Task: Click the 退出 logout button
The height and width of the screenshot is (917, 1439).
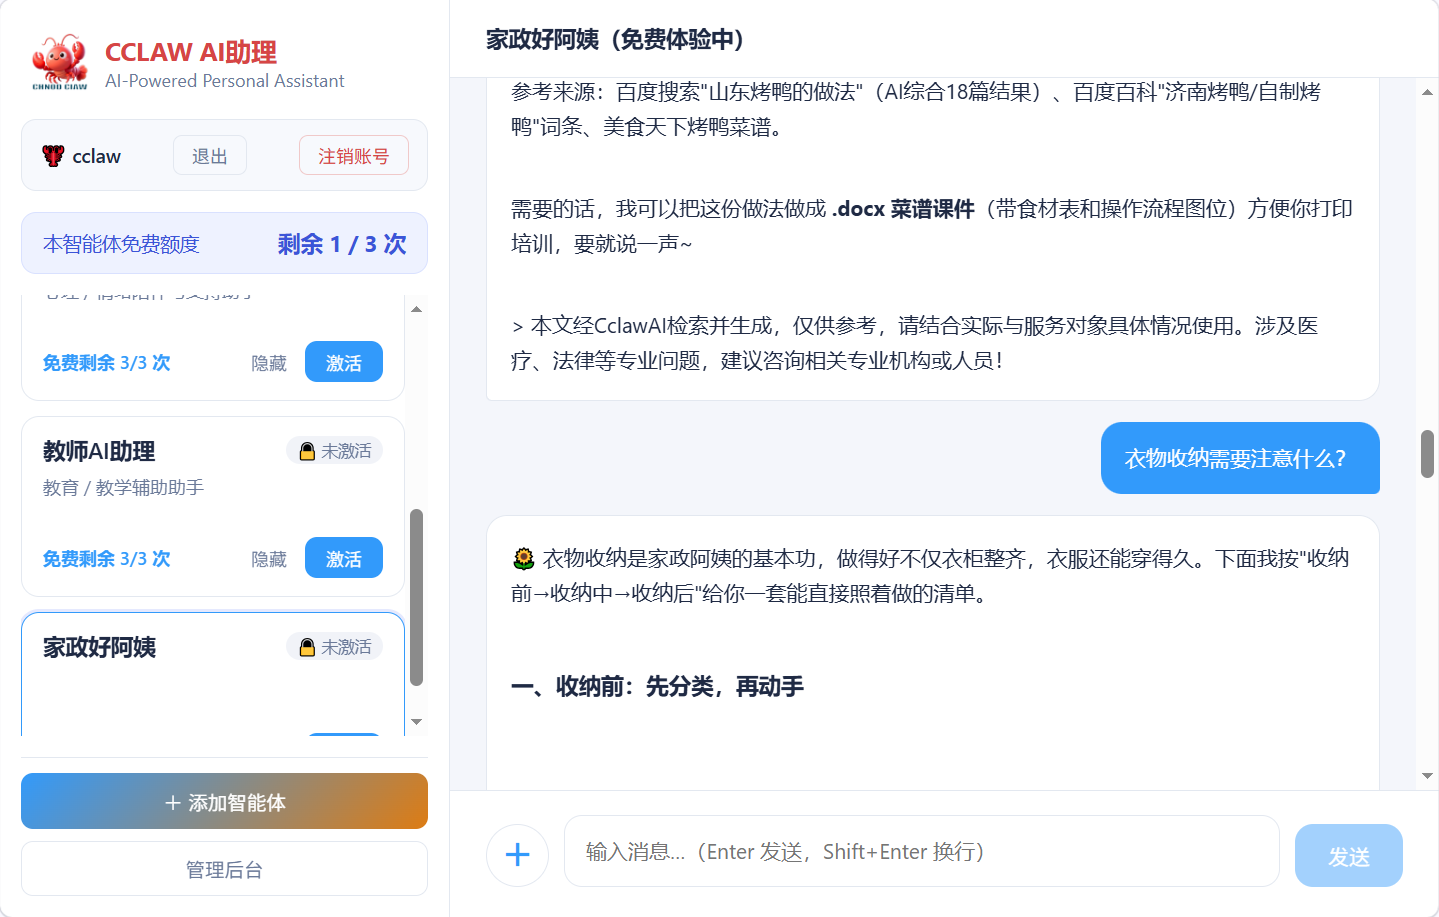Action: (x=210, y=155)
